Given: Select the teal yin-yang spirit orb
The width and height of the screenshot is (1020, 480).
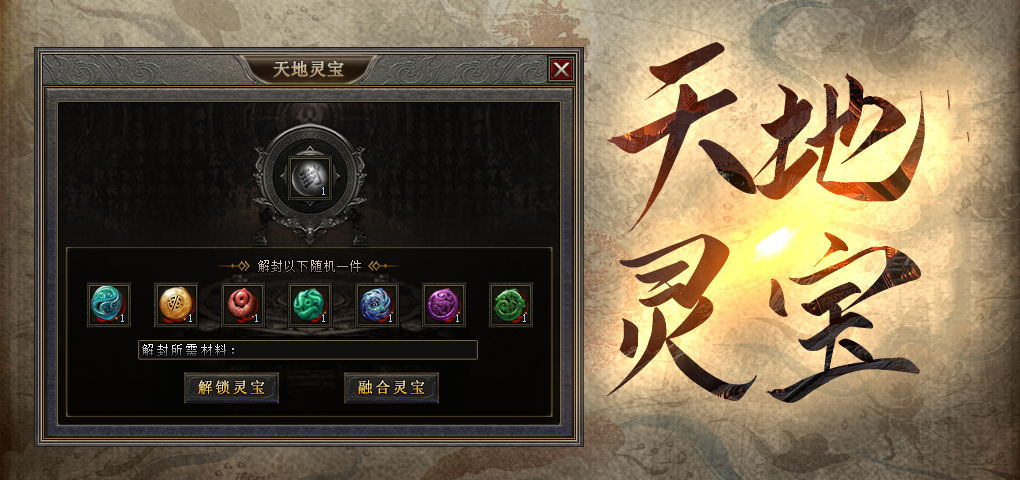Looking at the screenshot, I should point(109,304).
